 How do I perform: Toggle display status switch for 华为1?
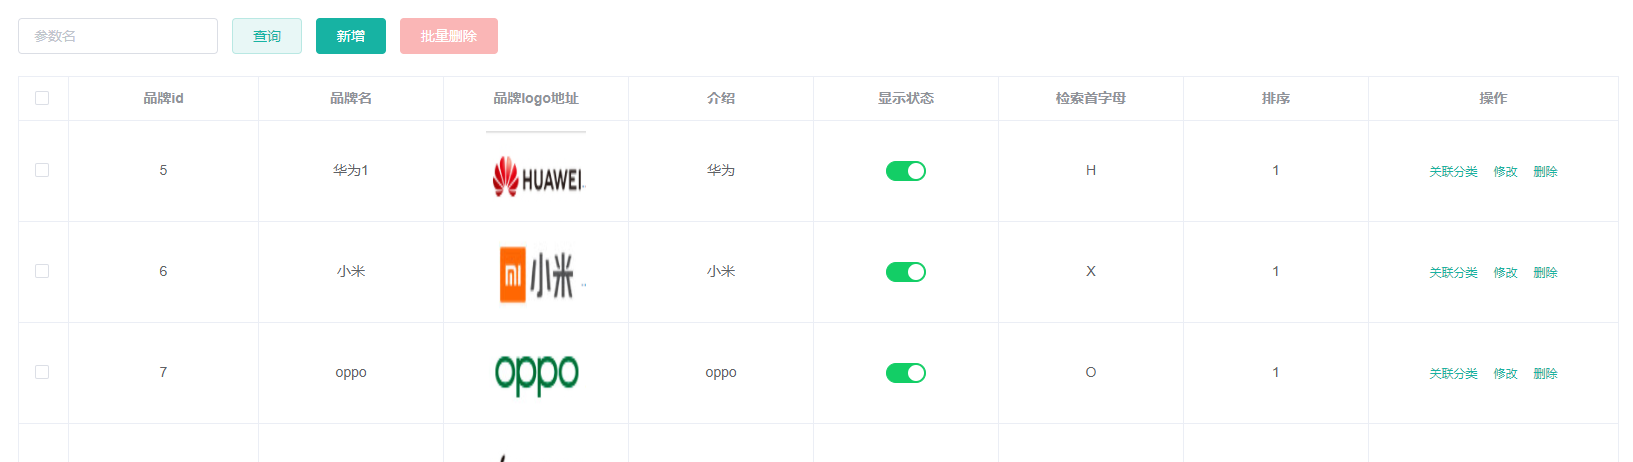pyautogui.click(x=906, y=171)
